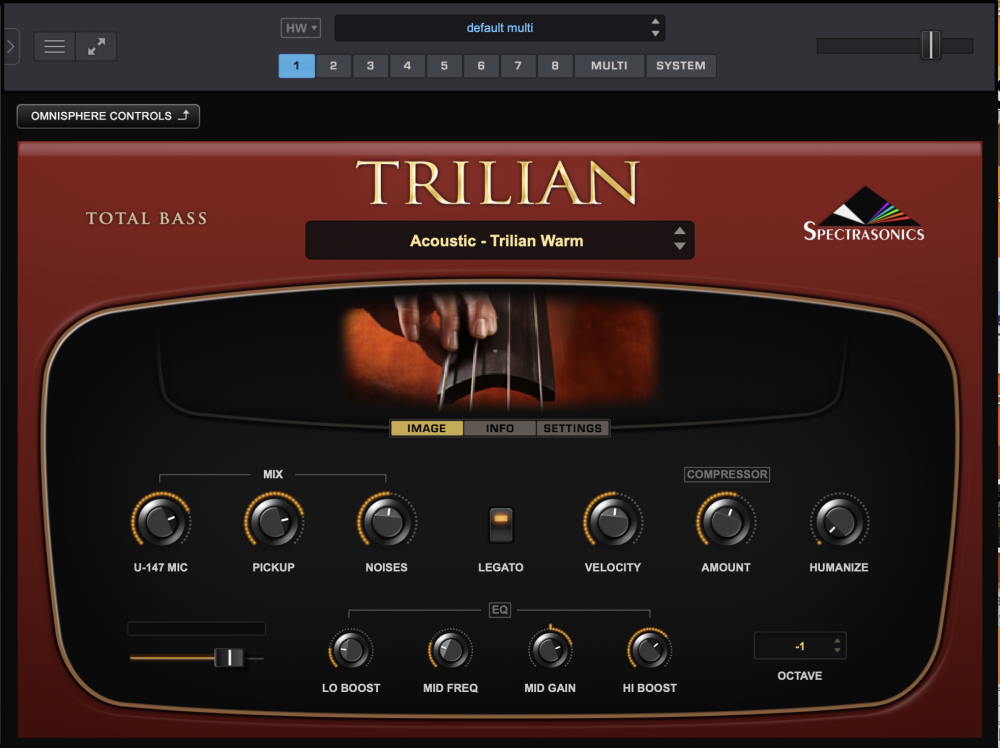
Task: Open the hamburger menu icon
Action: coord(54,47)
